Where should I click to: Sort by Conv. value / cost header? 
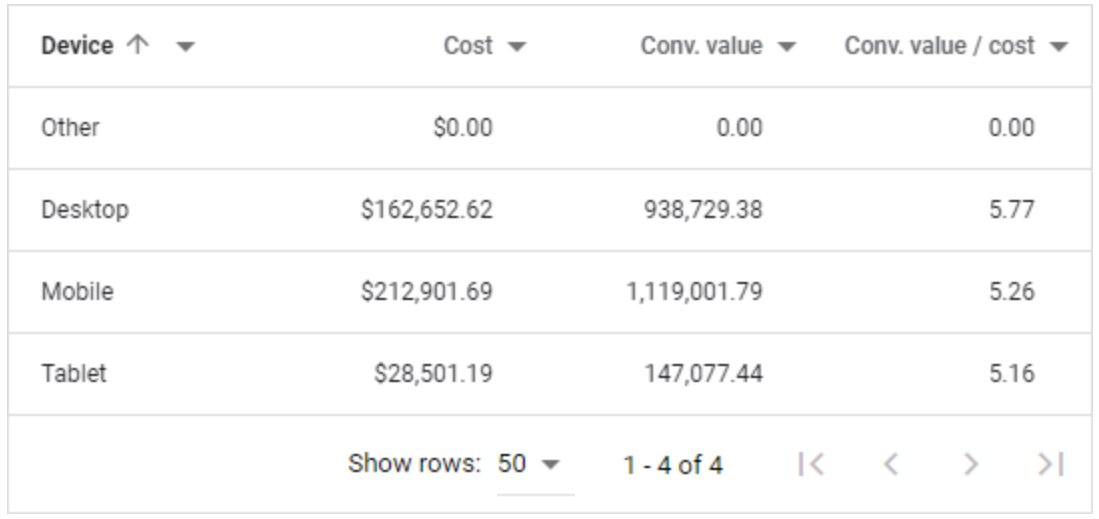point(939,46)
